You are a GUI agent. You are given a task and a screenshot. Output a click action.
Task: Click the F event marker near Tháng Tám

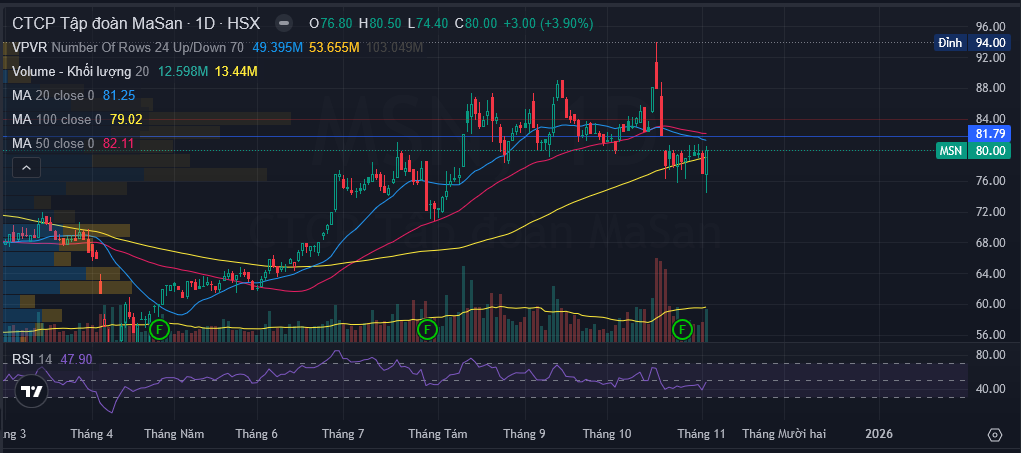[x=427, y=328]
